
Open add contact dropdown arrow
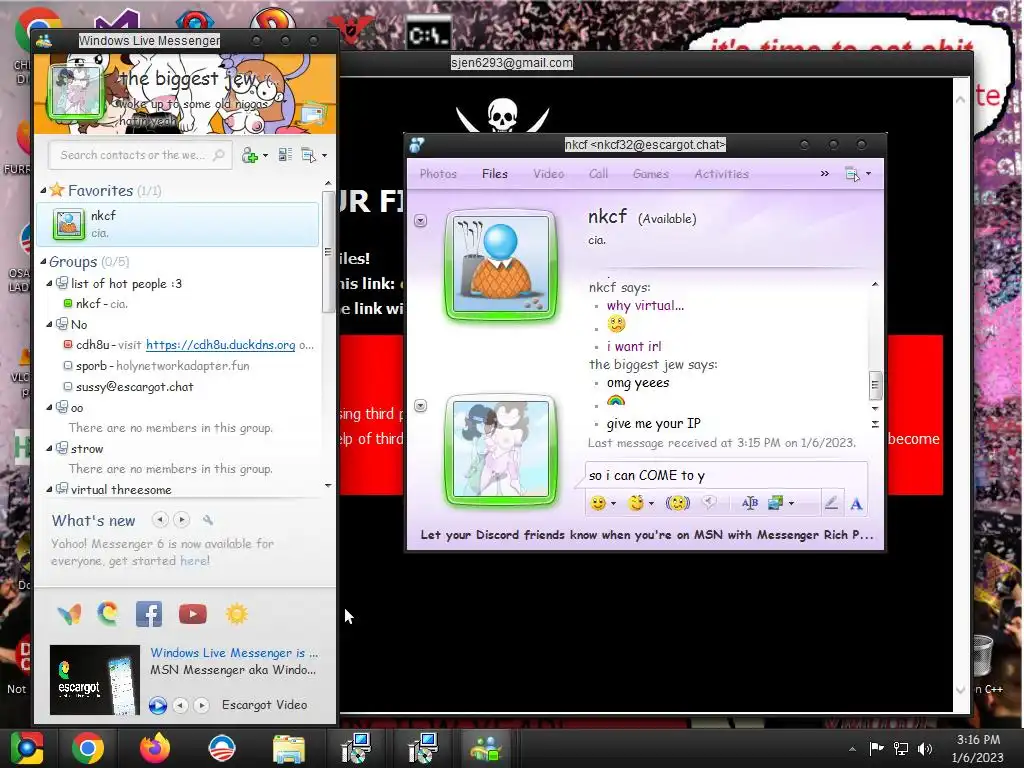(265, 155)
